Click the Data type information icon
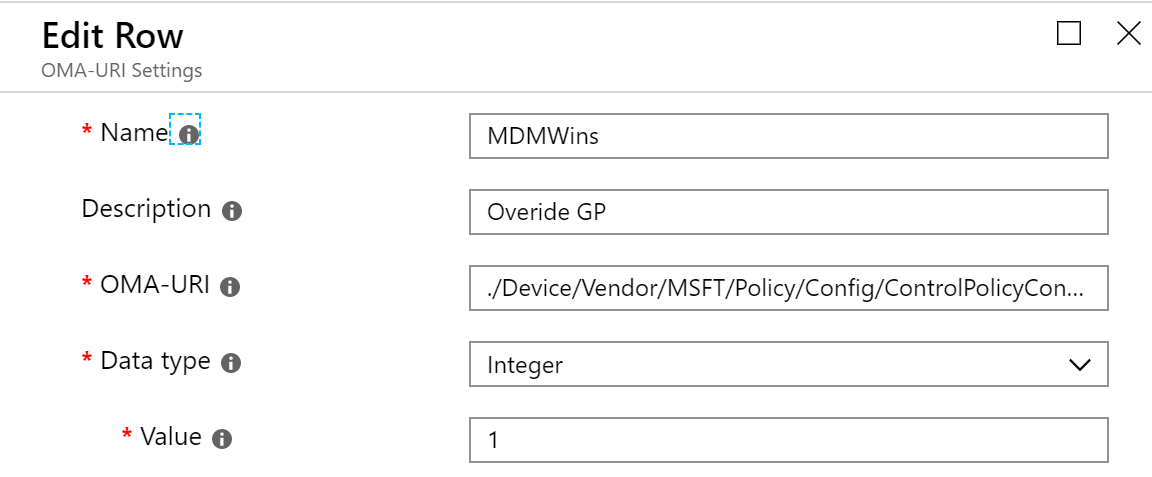1152x477 pixels. click(x=231, y=363)
